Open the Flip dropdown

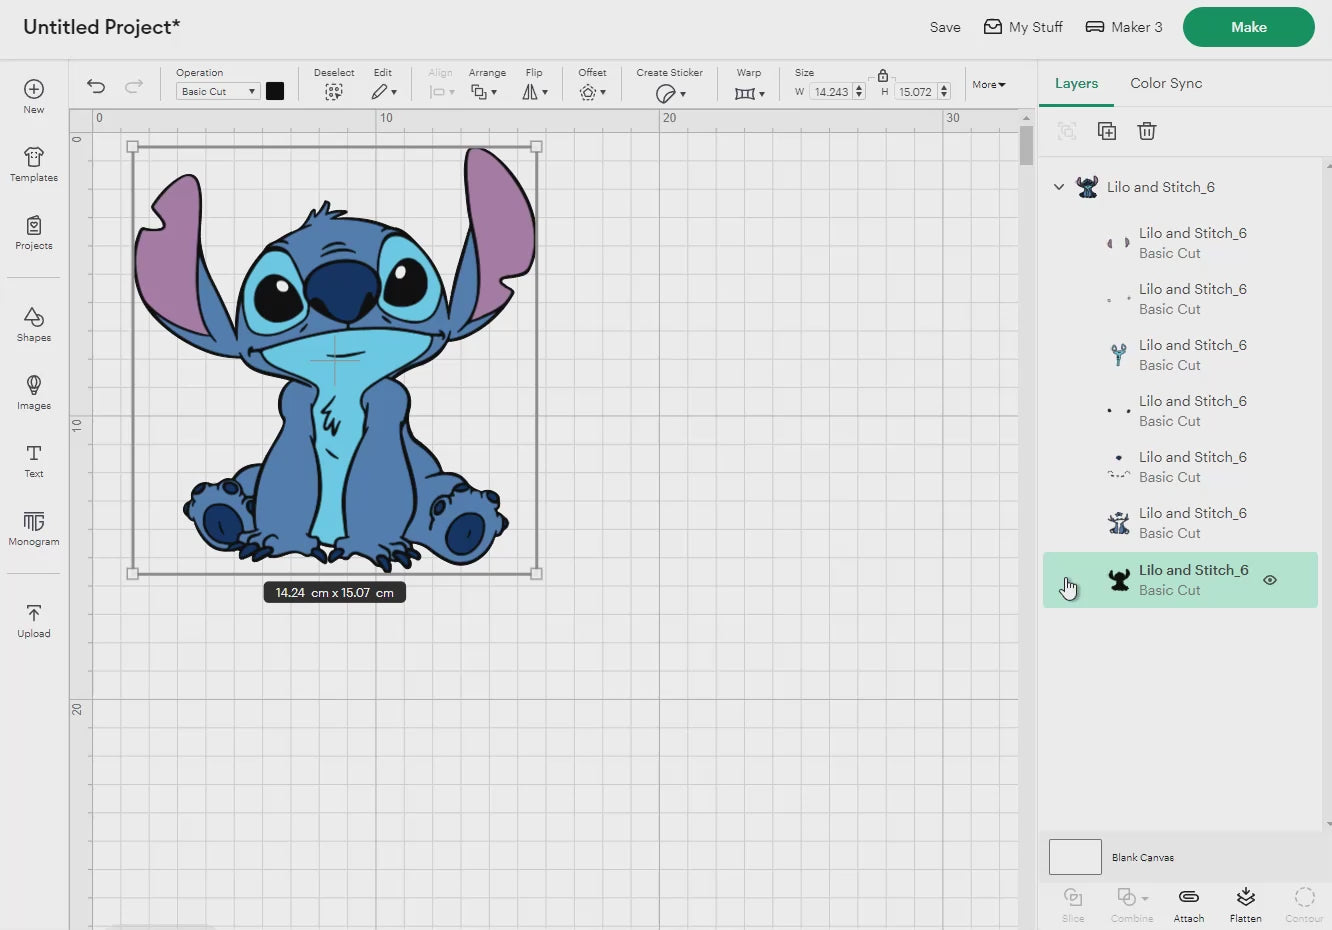pos(535,92)
